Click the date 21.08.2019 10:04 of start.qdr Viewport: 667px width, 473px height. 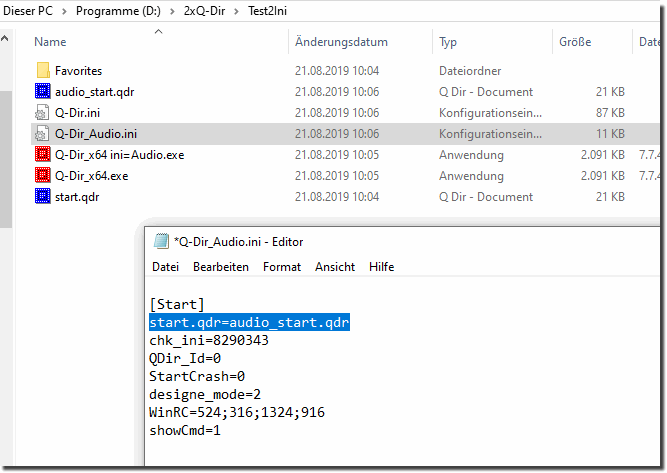pos(337,197)
